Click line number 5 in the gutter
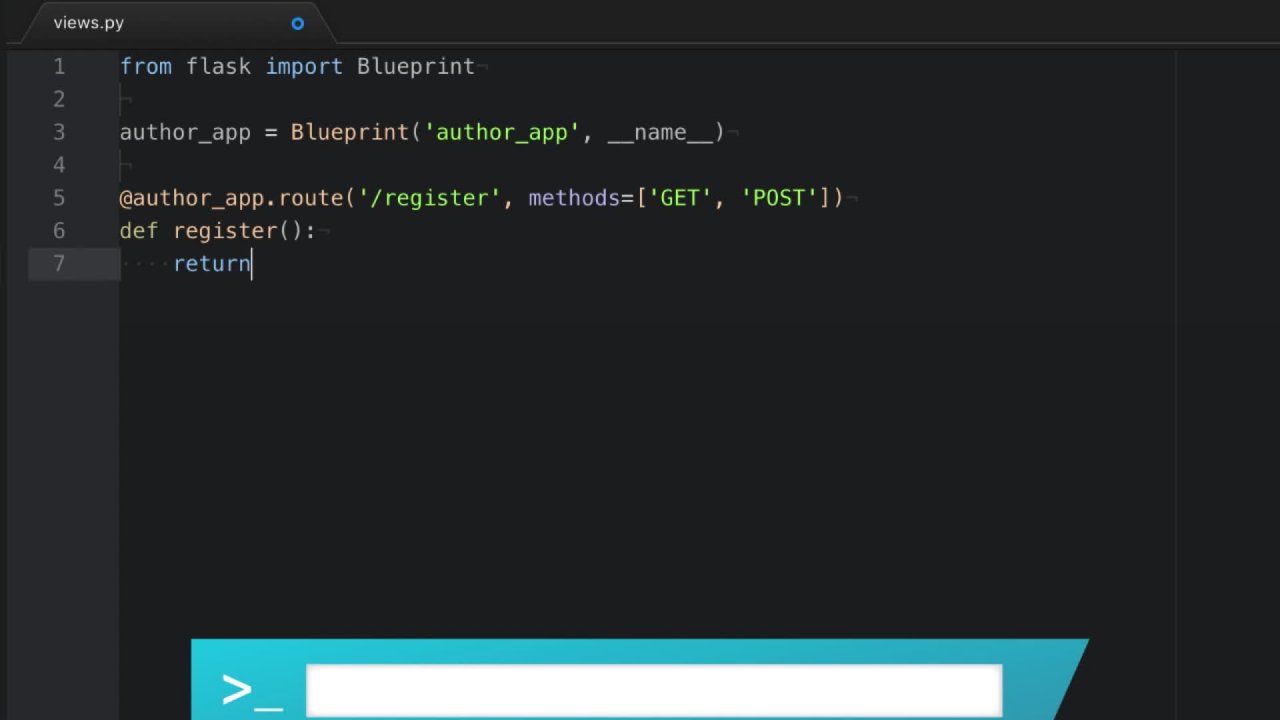 click(x=58, y=198)
